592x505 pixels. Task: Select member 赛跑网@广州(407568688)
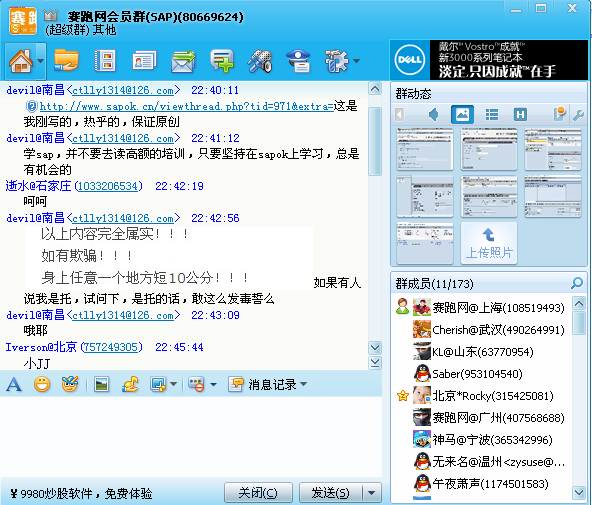pyautogui.click(x=481, y=417)
